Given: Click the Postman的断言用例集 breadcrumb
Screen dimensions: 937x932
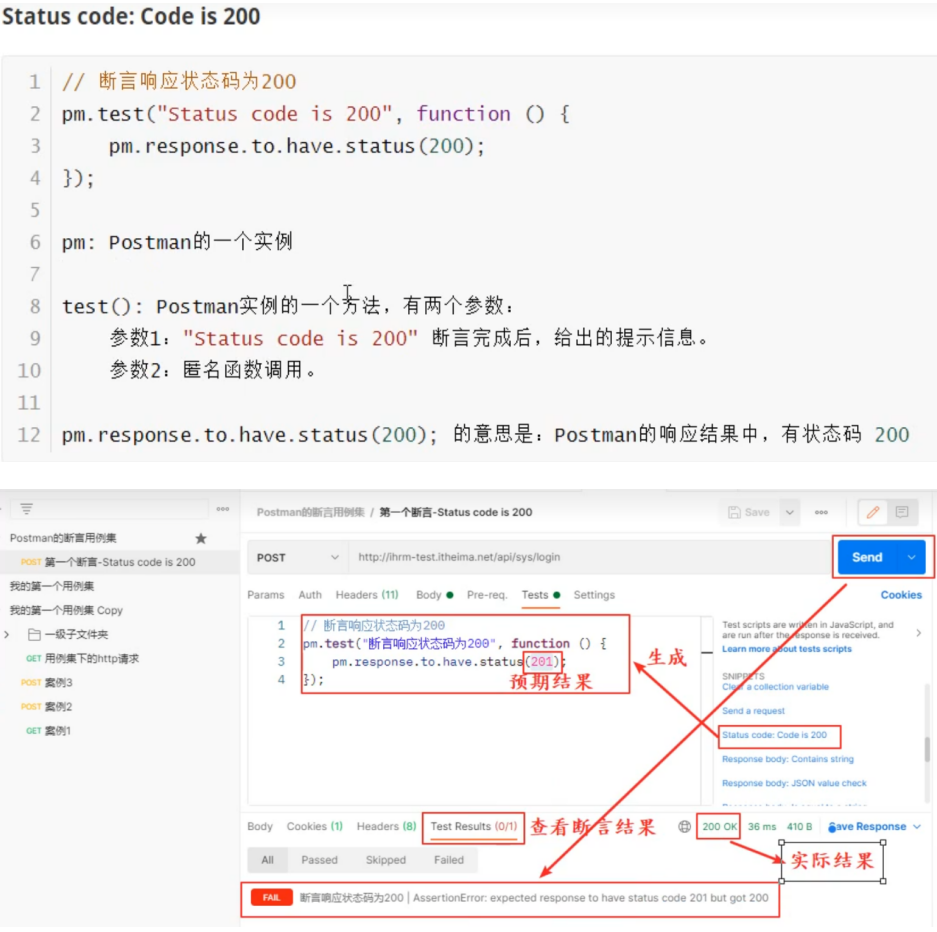Looking at the screenshot, I should click(x=310, y=512).
